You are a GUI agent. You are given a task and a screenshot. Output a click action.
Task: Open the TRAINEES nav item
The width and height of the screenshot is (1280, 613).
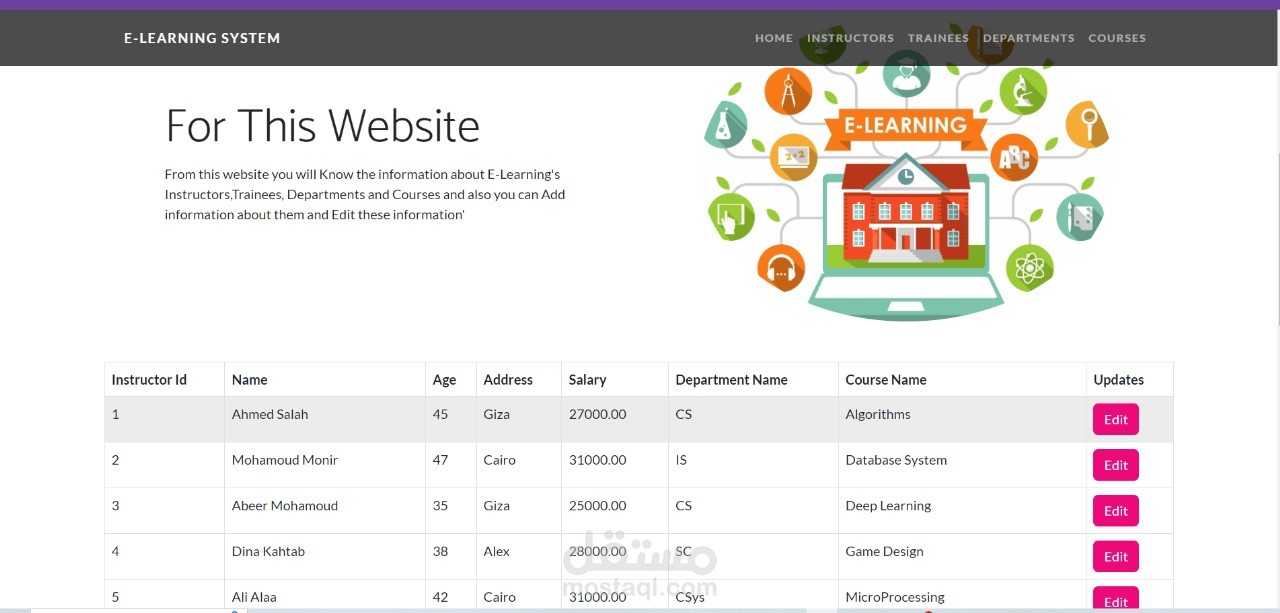[x=938, y=38]
